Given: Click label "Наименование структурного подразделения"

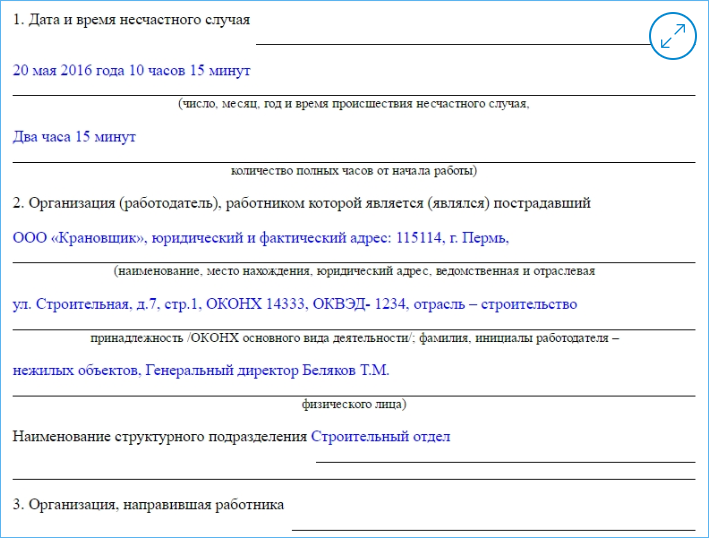Looking at the screenshot, I should [x=160, y=436].
